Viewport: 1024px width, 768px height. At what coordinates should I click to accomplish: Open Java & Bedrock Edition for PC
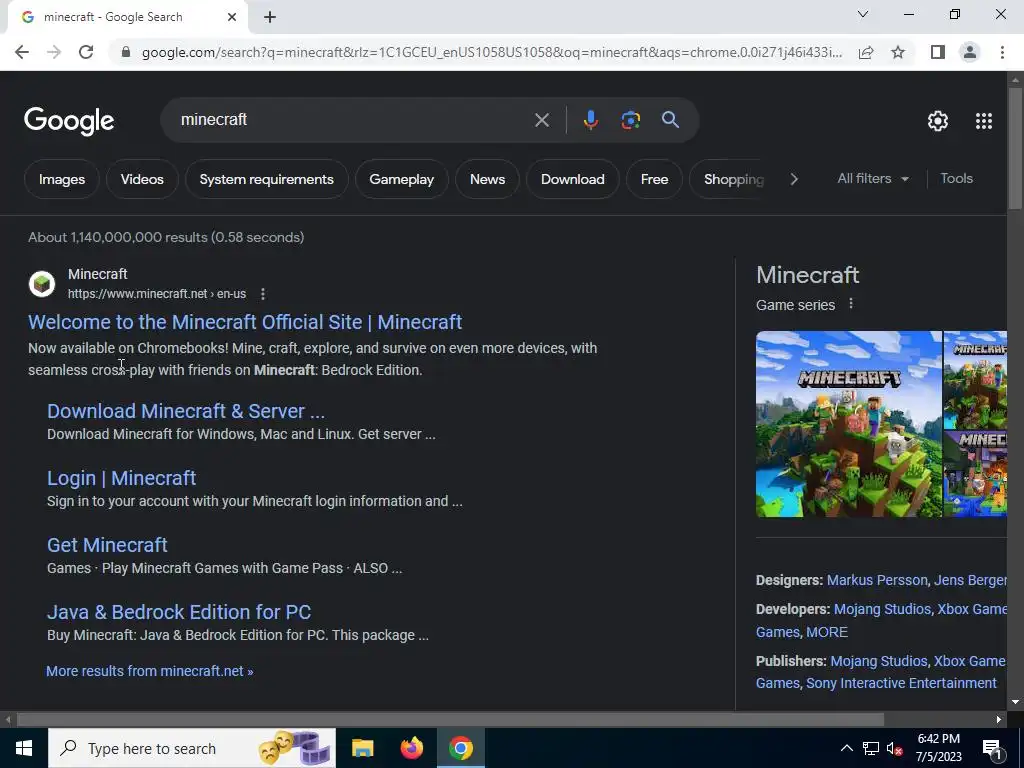tap(179, 612)
